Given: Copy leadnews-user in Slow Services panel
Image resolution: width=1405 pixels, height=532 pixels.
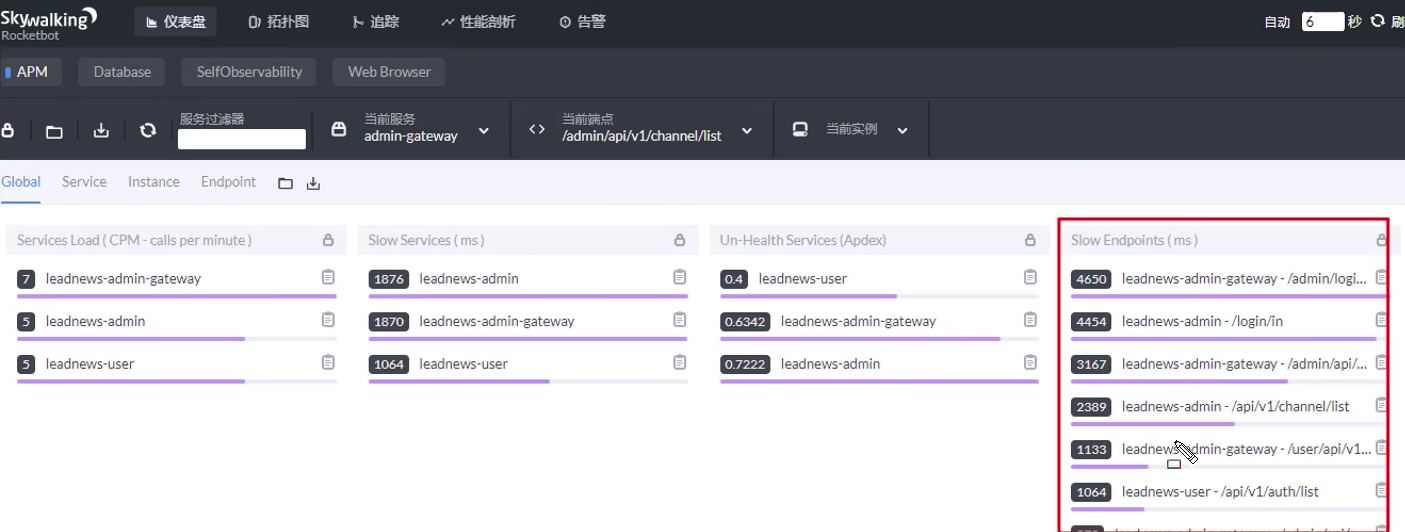Looking at the screenshot, I should tap(680, 362).
